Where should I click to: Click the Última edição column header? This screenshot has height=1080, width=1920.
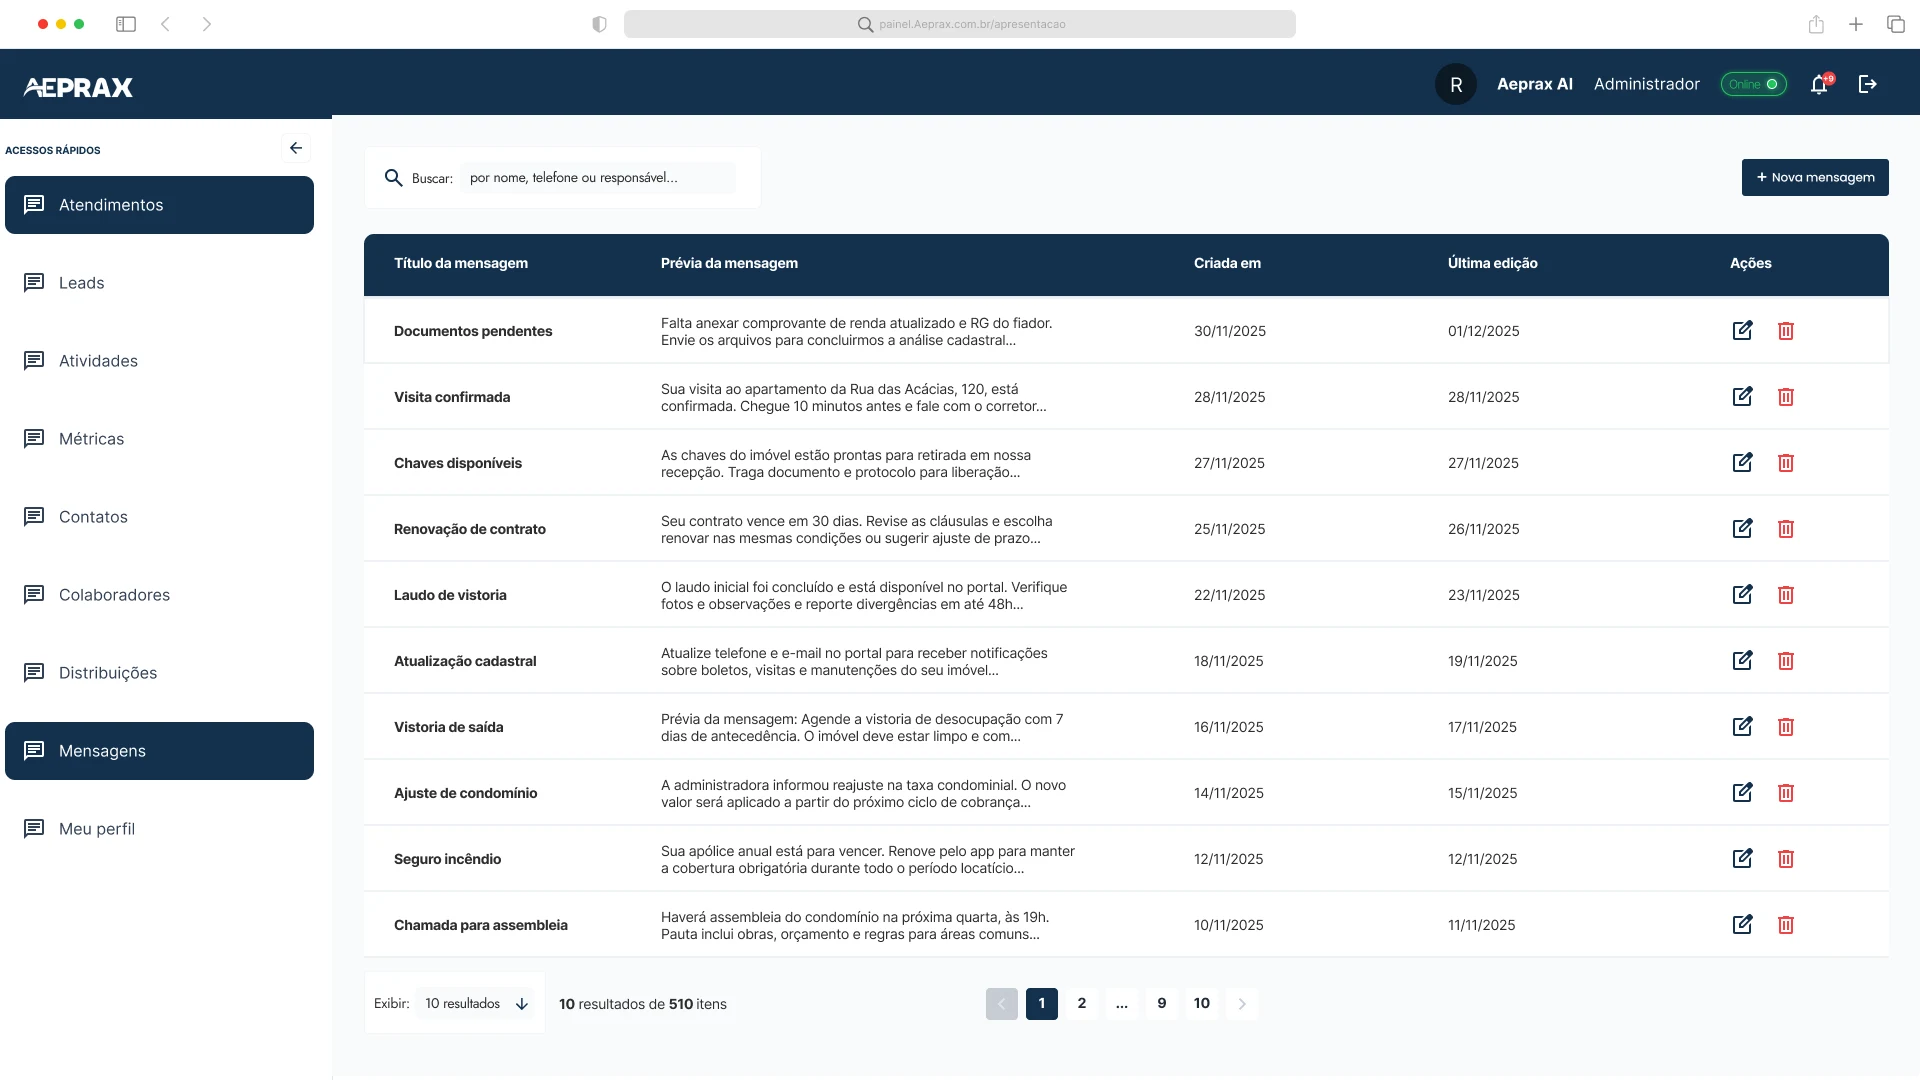click(x=1493, y=263)
